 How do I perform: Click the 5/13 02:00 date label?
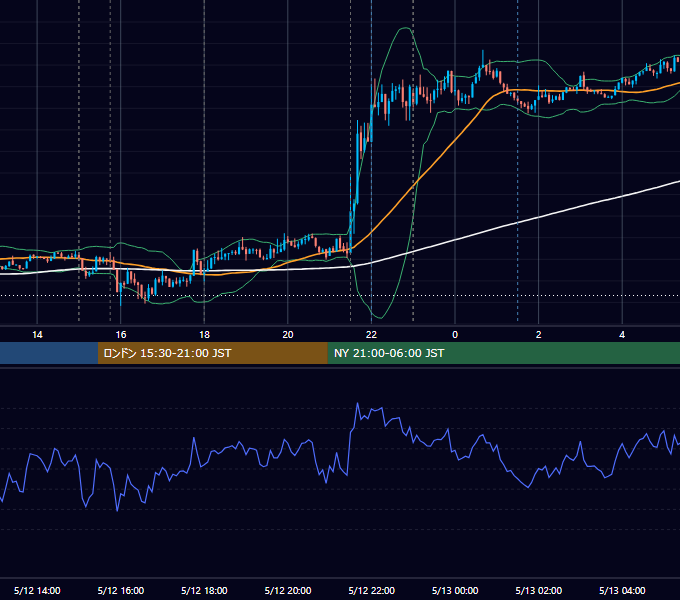539,590
